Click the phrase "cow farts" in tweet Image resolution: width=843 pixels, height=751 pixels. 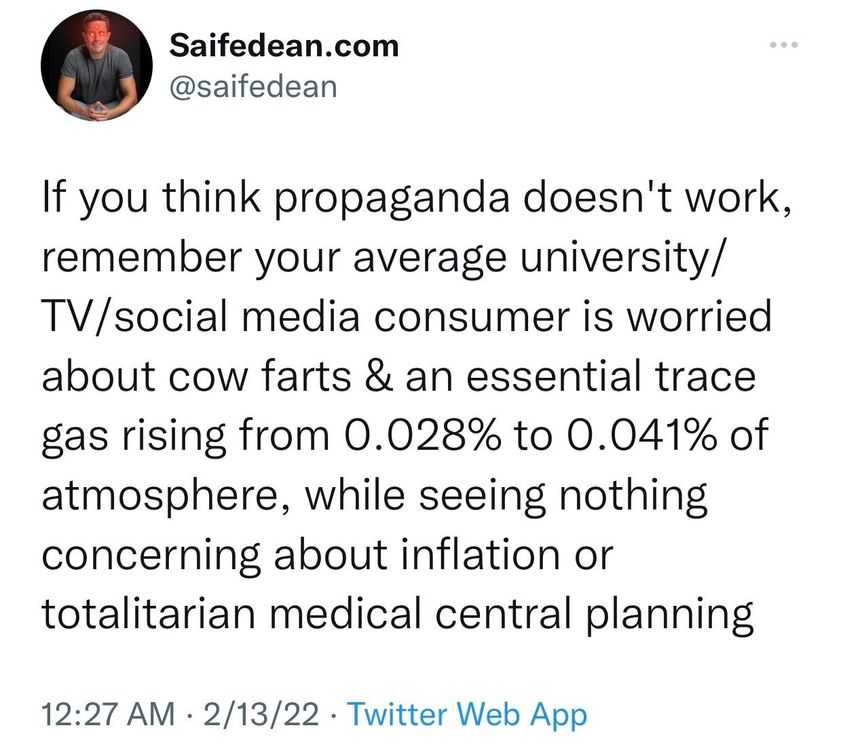tap(272, 376)
